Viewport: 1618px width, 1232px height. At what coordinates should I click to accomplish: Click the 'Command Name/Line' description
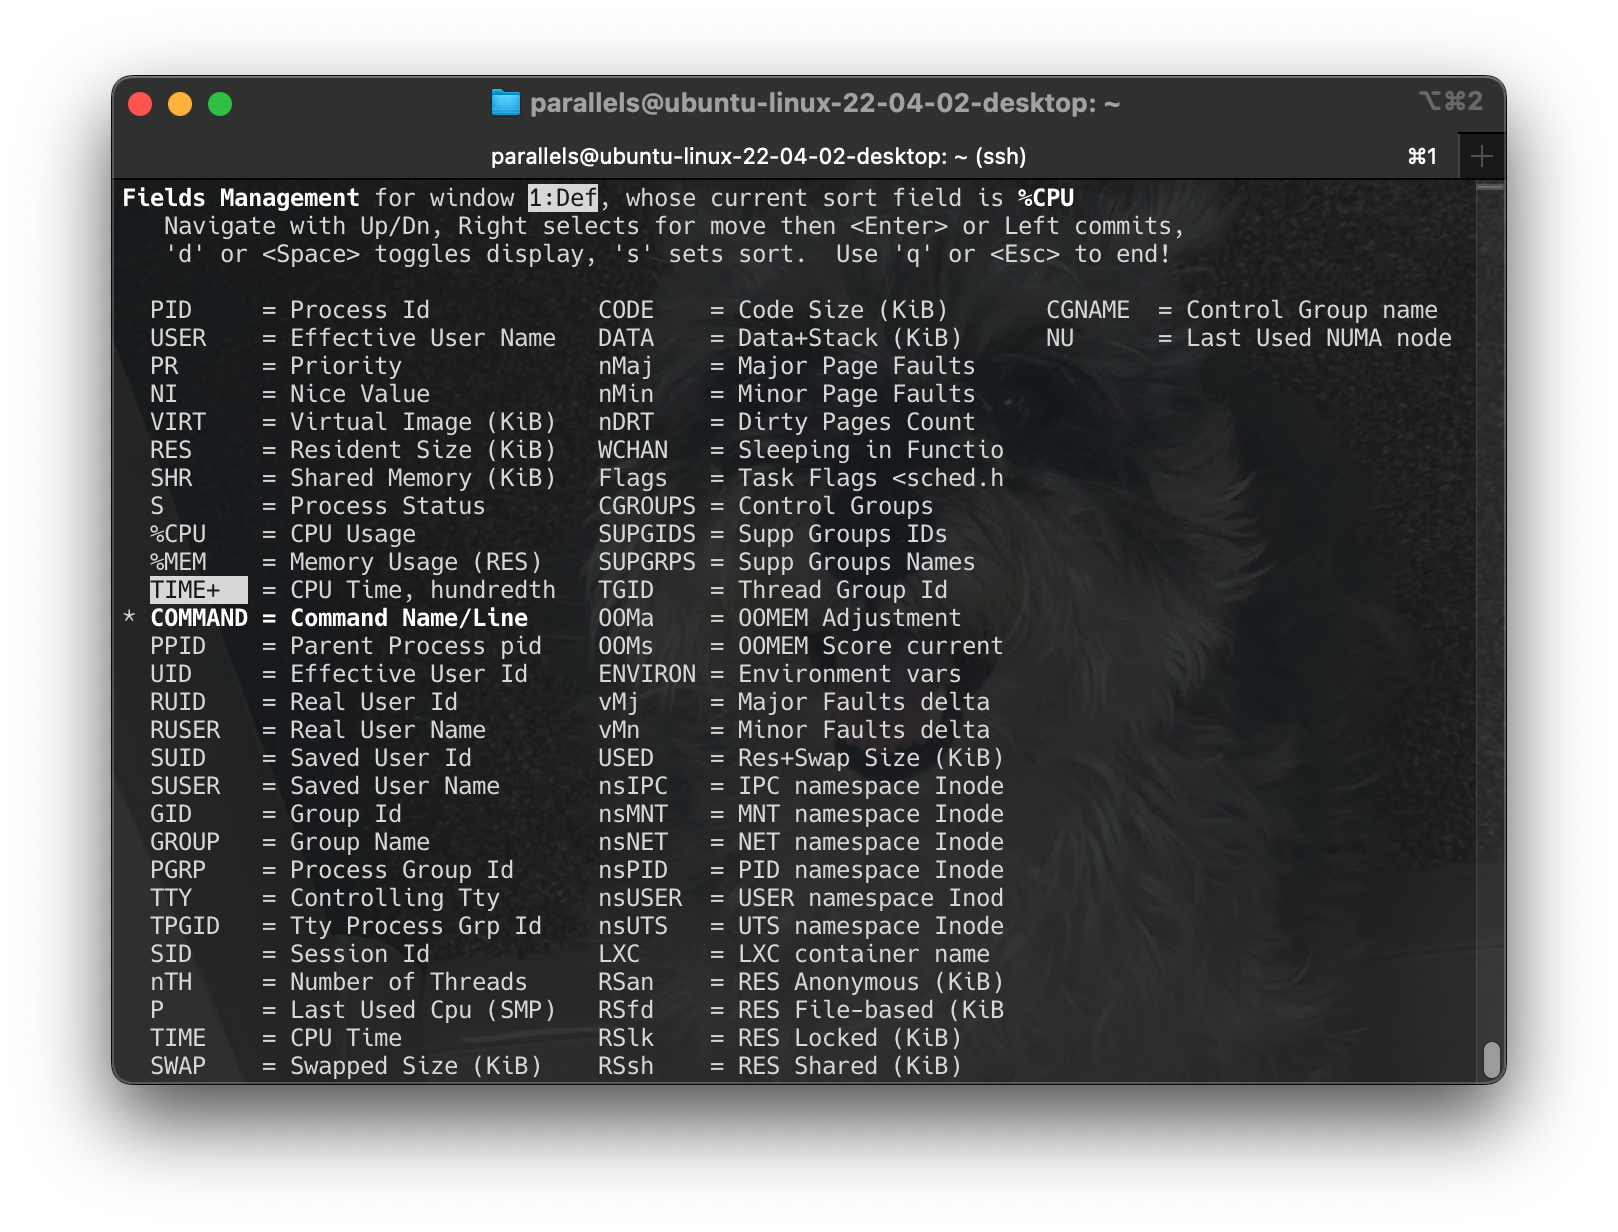coord(409,618)
